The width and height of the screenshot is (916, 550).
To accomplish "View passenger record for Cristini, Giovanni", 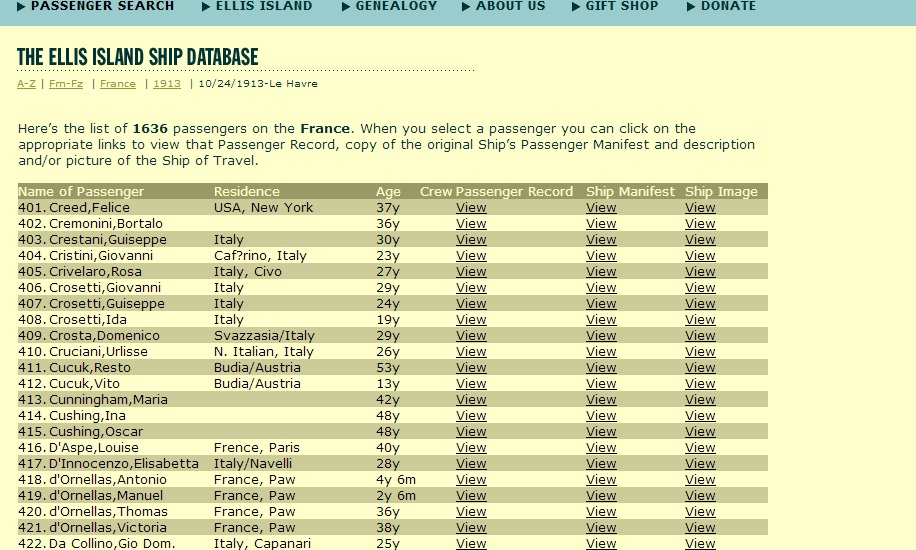I will 471,255.
